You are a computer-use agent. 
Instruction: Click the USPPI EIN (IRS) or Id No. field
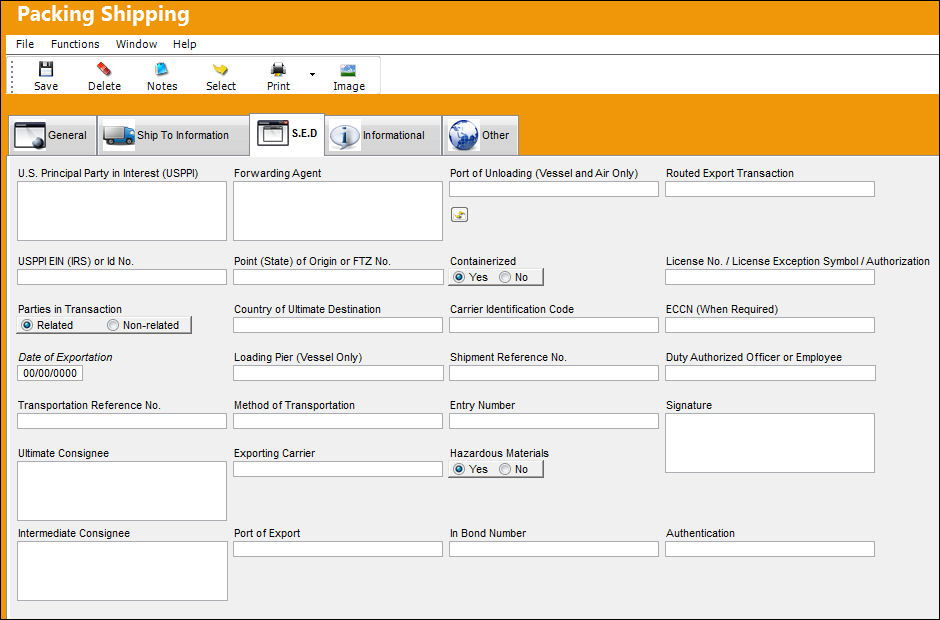(122, 277)
